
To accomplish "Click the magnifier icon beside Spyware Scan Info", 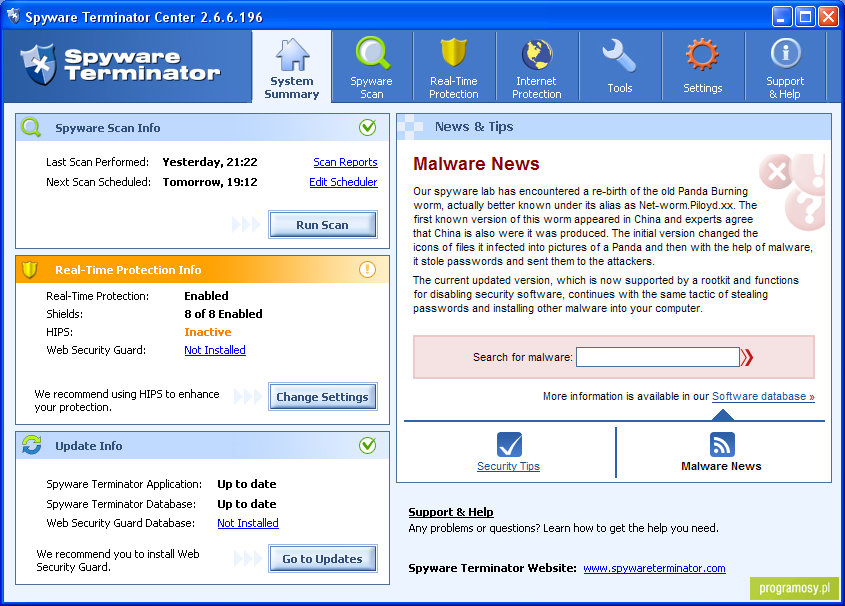I will 31,128.
